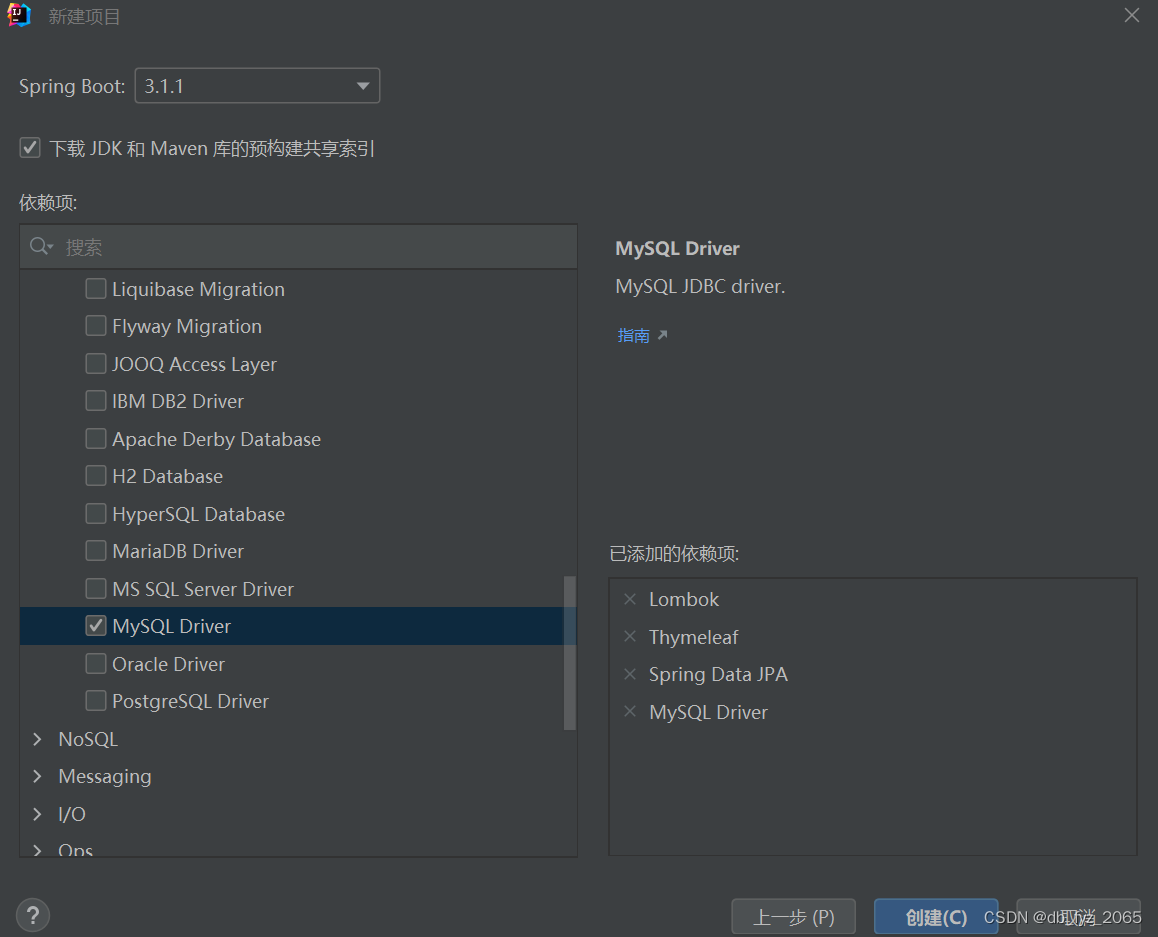The image size is (1158, 937).
Task: Expand the I/O category
Action: pyautogui.click(x=38, y=814)
